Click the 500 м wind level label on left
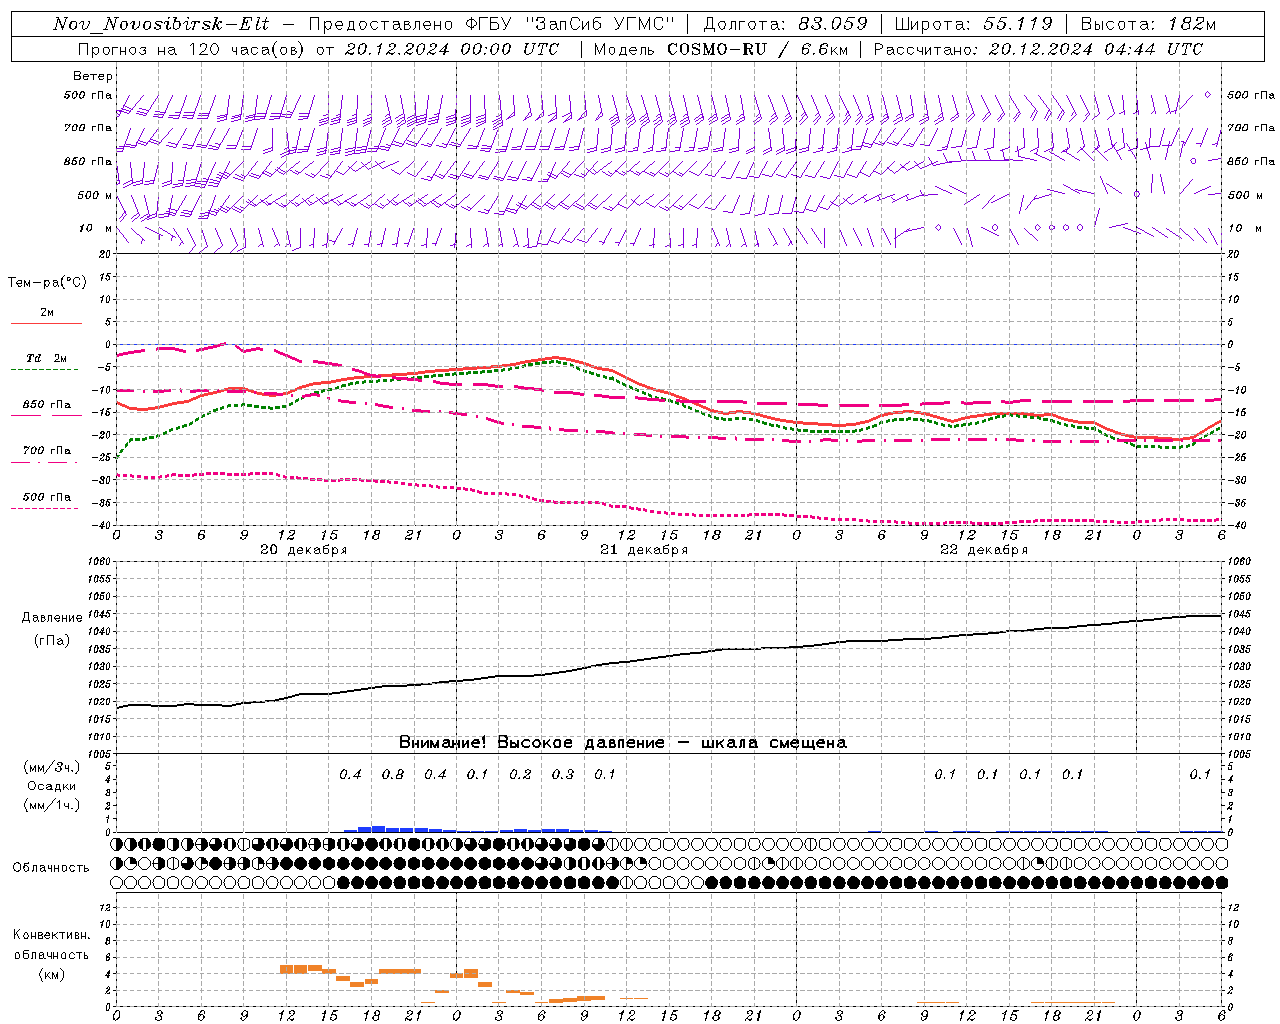This screenshot has height=1024, width=1280. click(95, 195)
